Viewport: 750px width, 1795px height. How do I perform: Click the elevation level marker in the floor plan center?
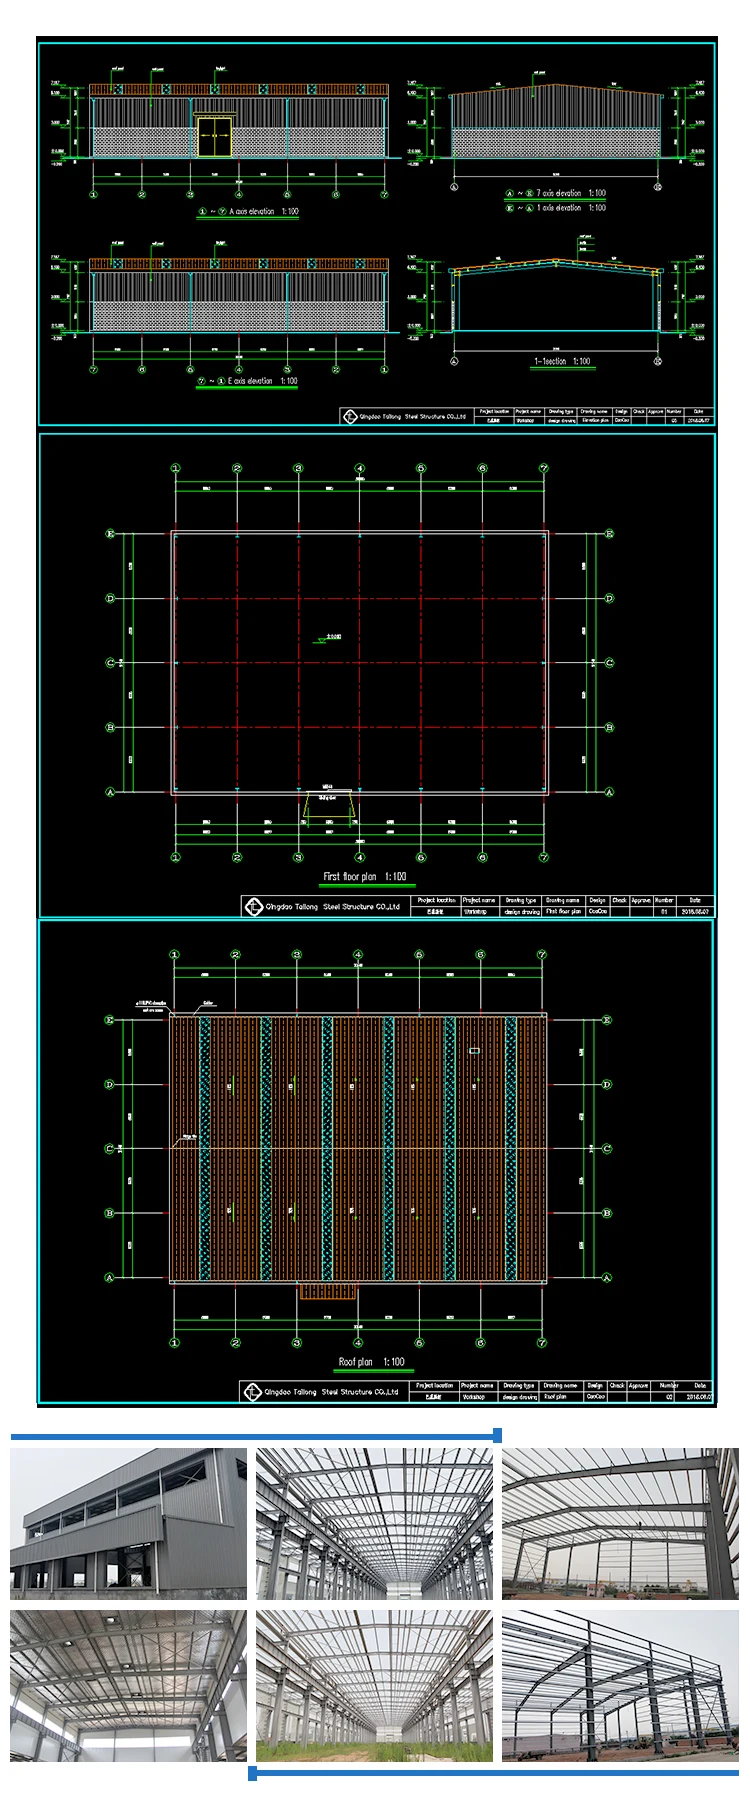click(x=328, y=636)
